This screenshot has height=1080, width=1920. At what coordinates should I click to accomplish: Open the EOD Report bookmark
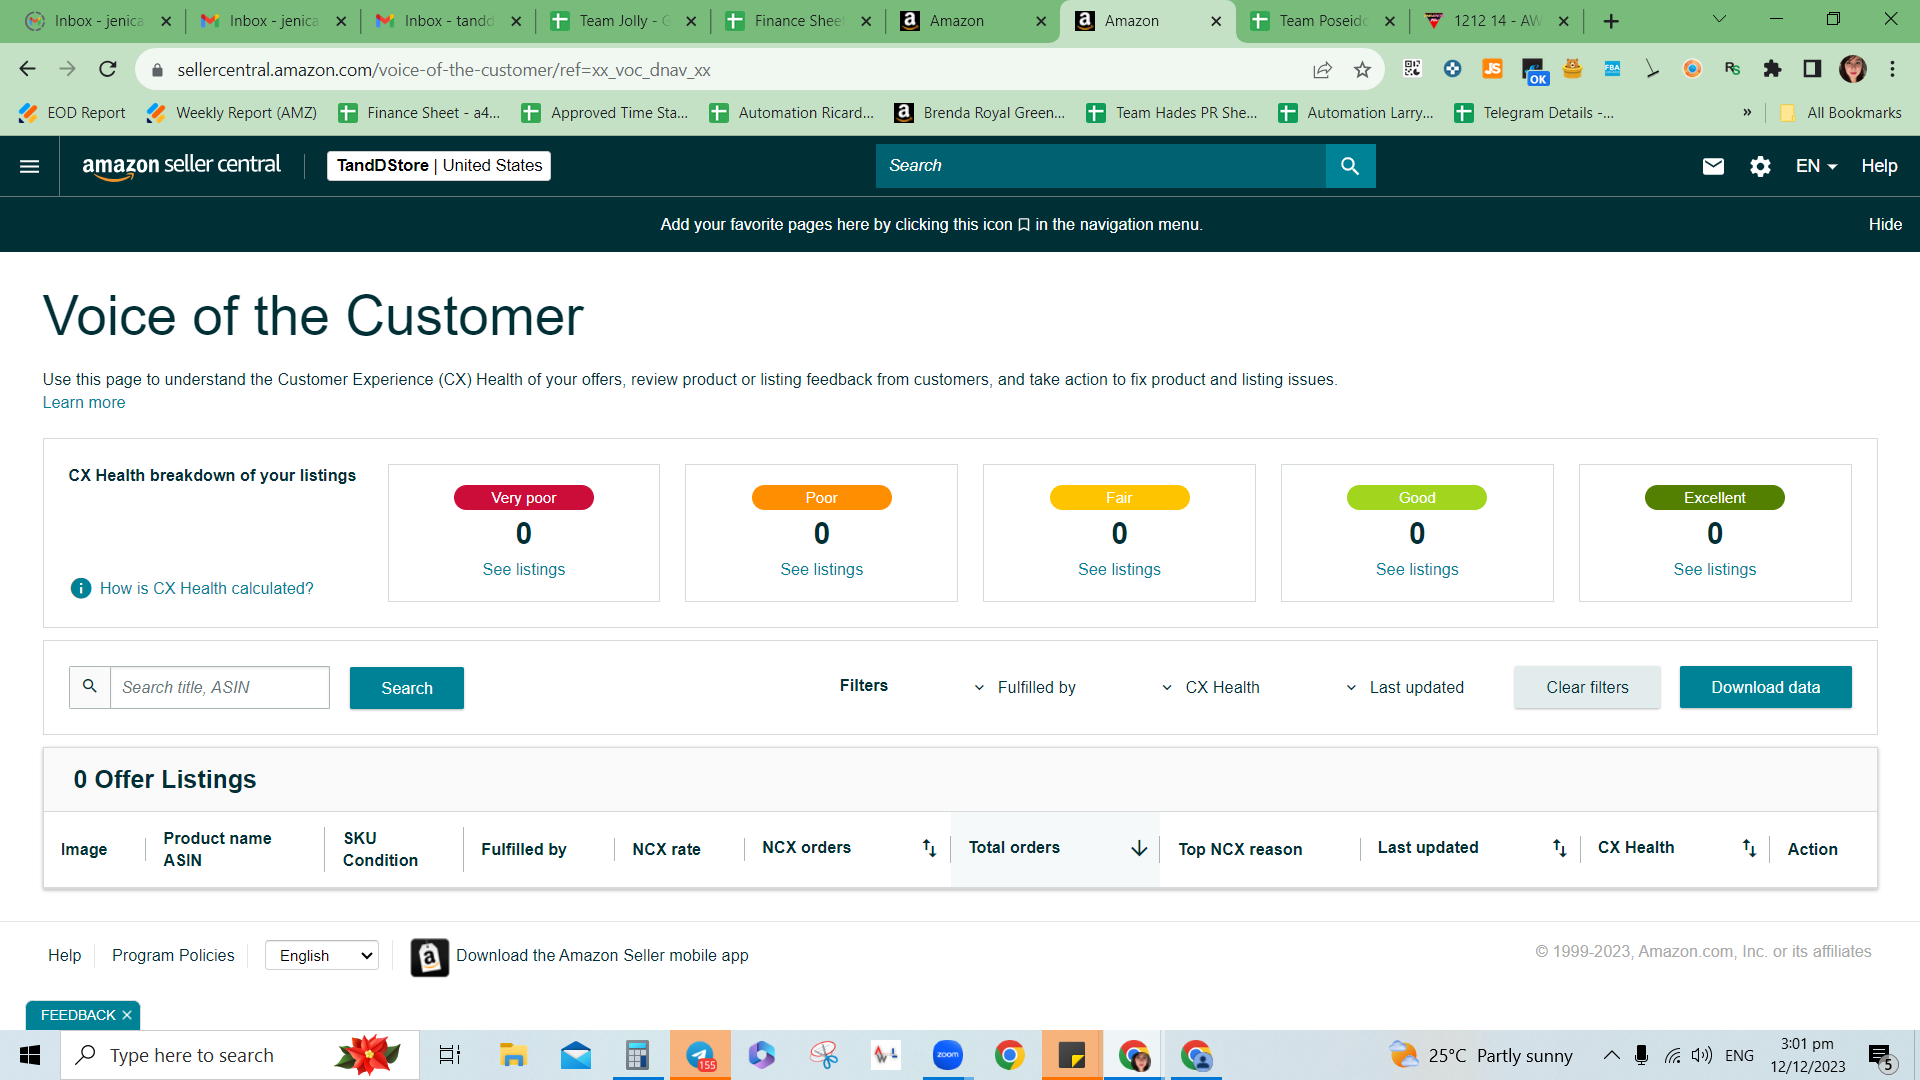coord(73,113)
